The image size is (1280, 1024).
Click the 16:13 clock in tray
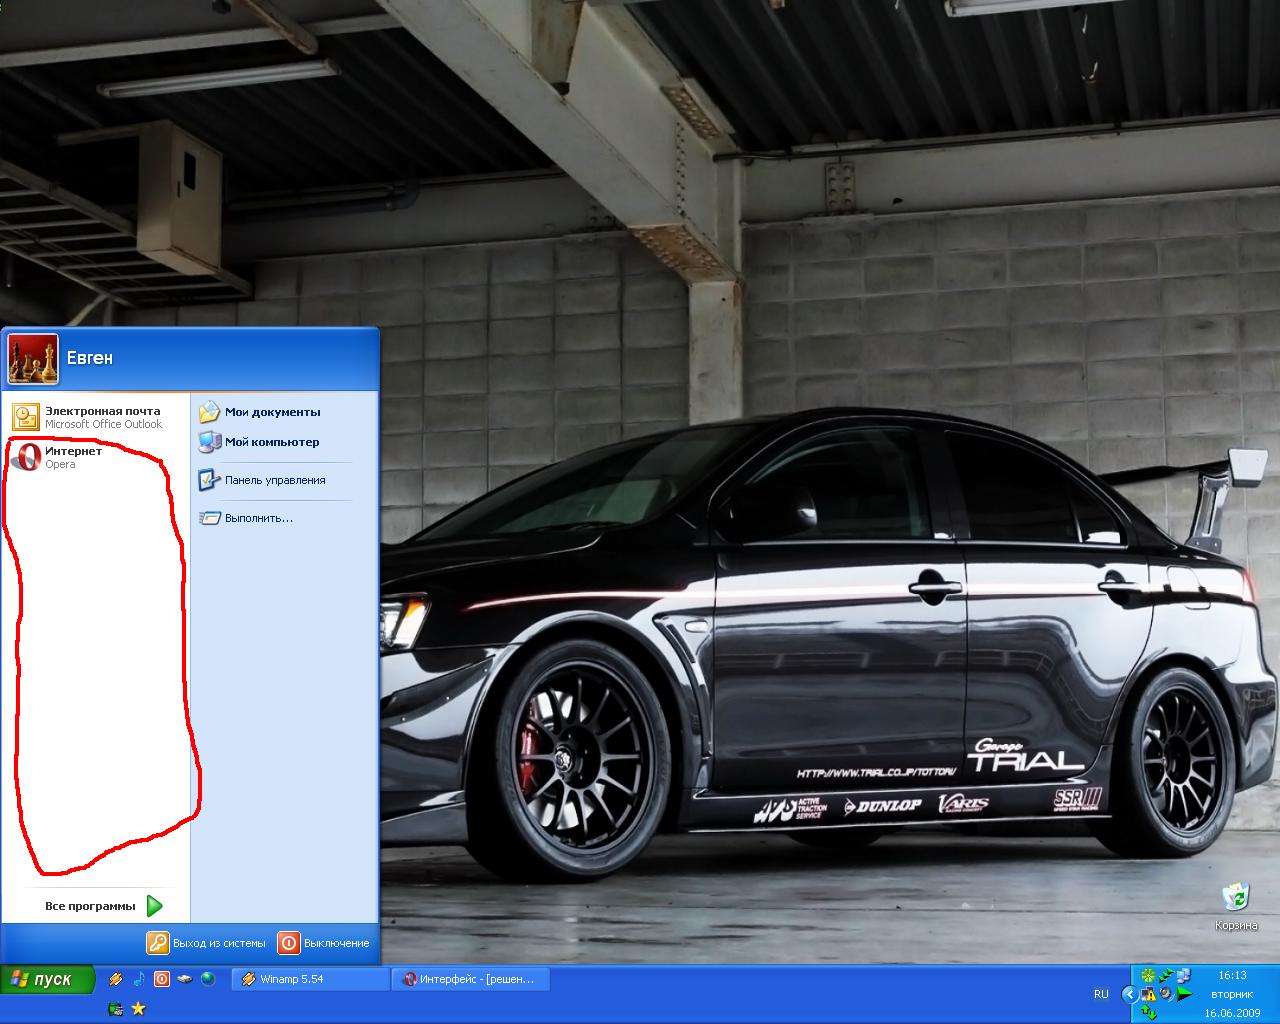coord(1232,975)
